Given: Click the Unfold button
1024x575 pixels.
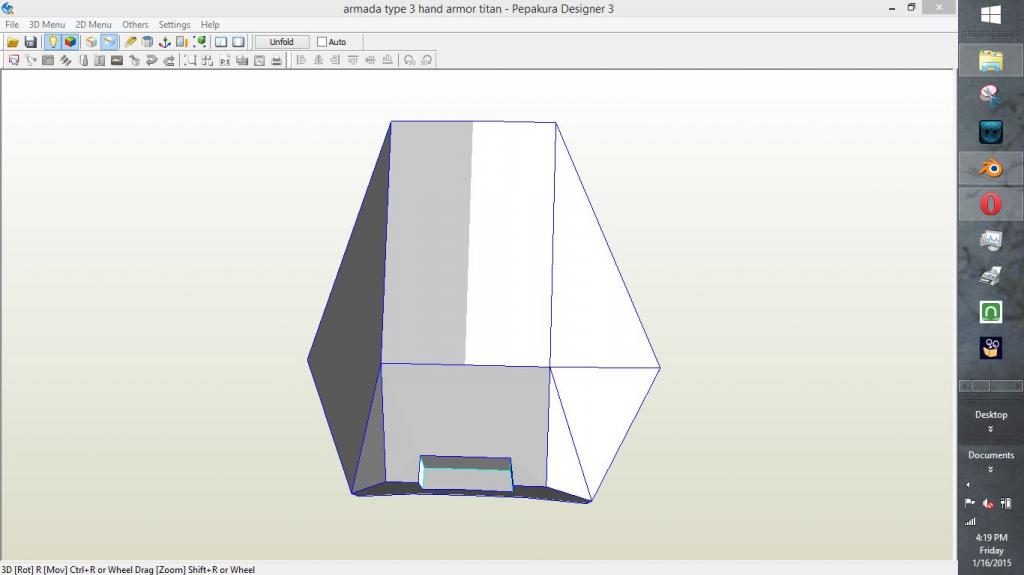Looking at the screenshot, I should (x=281, y=42).
